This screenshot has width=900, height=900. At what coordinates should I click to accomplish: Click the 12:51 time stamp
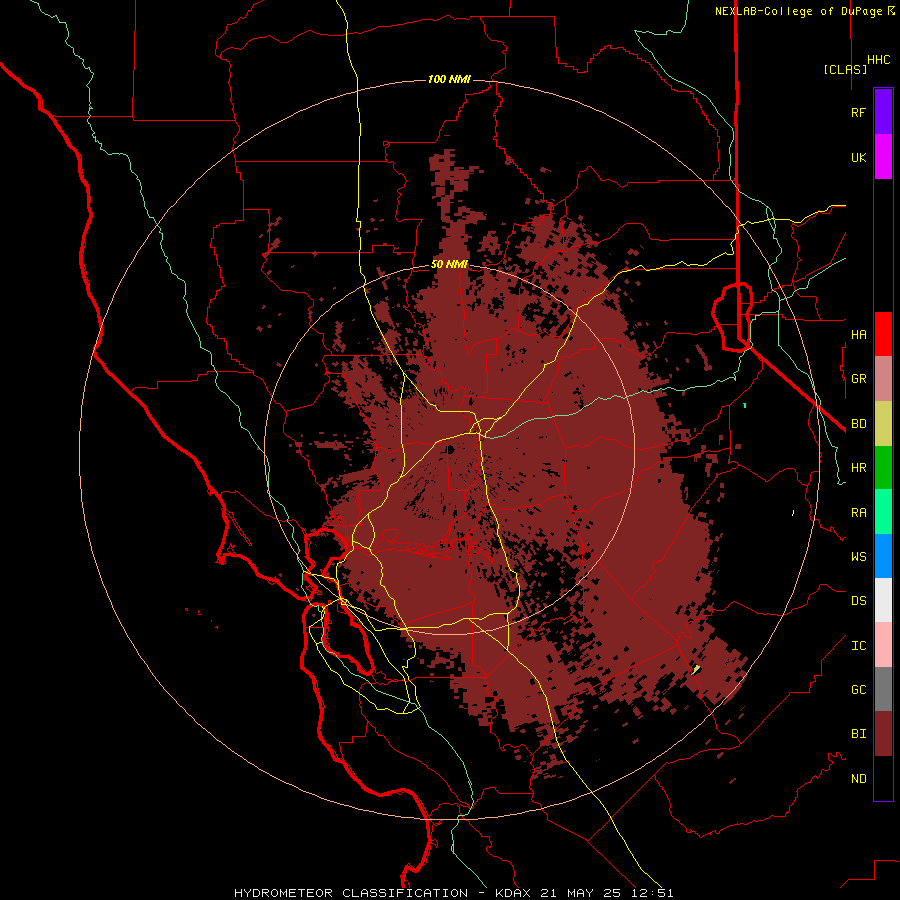pos(655,893)
